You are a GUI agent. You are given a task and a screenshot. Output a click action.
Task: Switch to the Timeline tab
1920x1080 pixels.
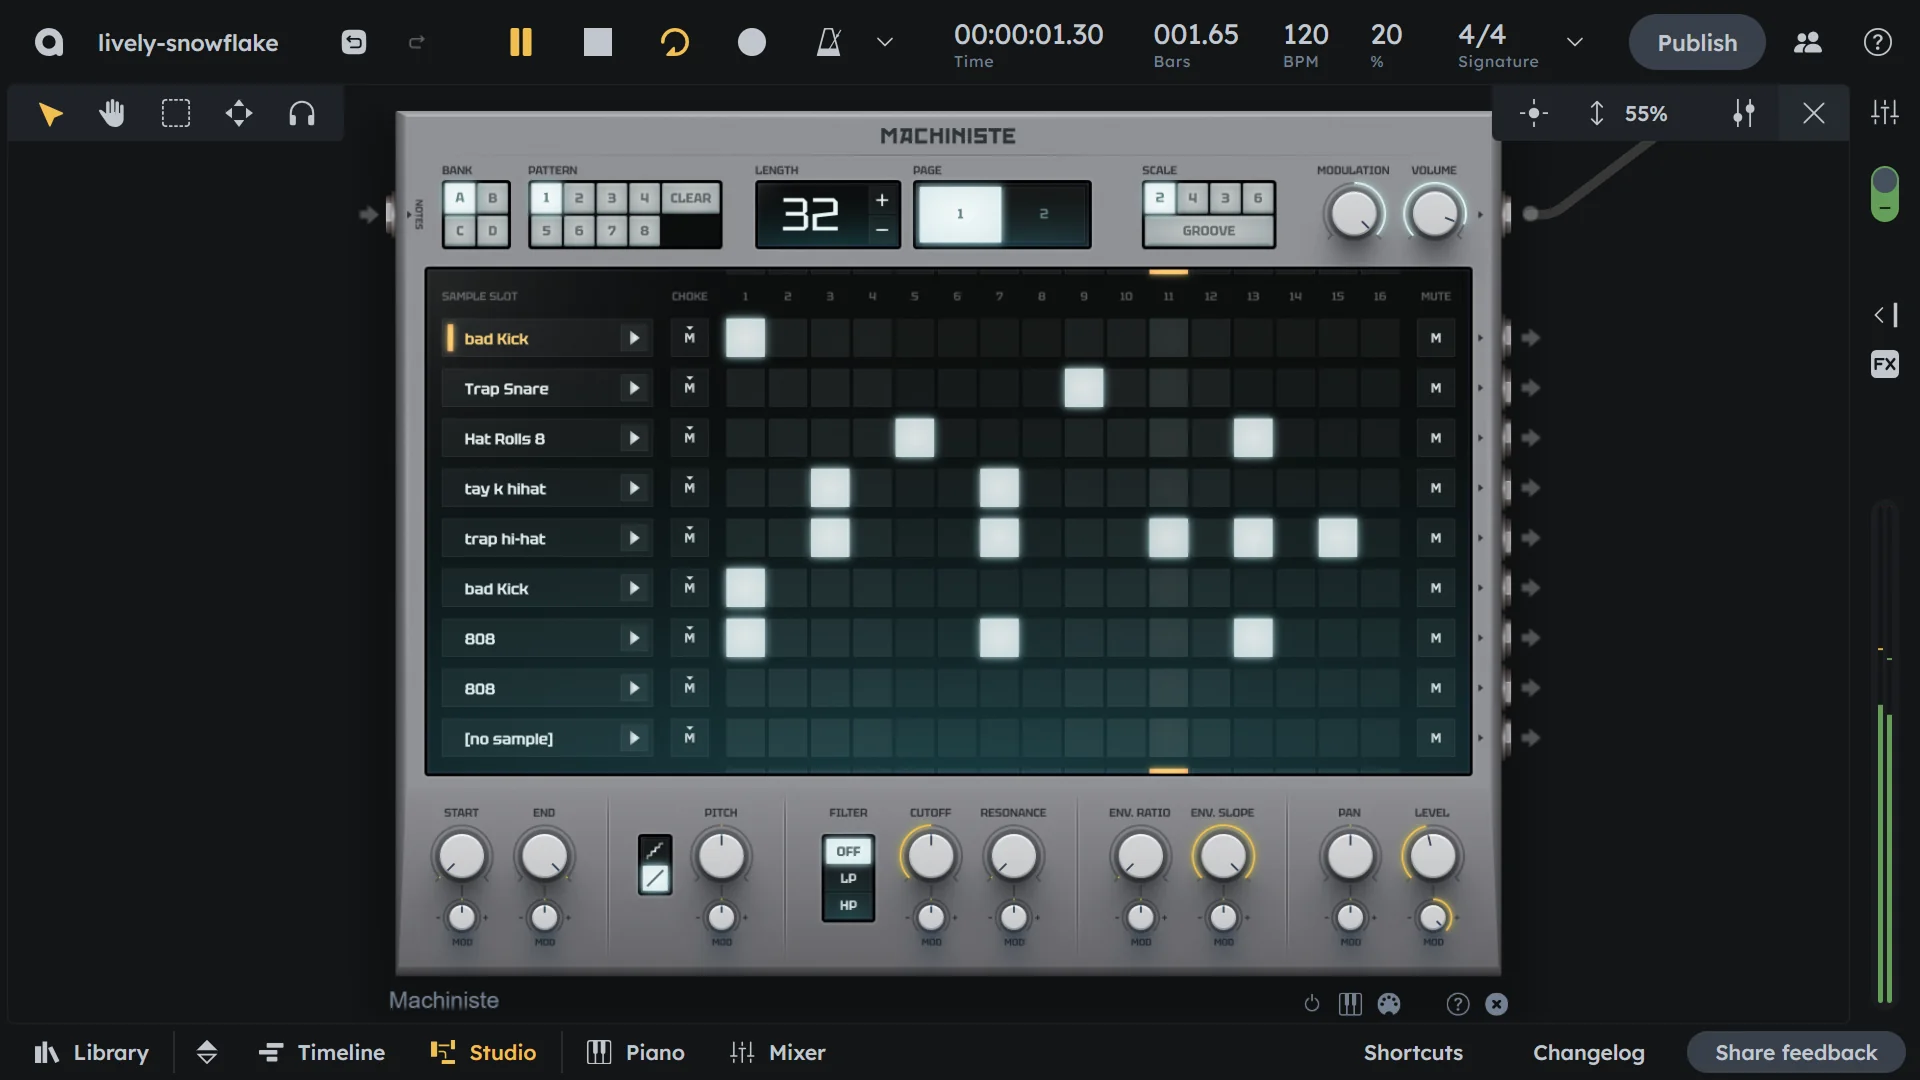321,1052
